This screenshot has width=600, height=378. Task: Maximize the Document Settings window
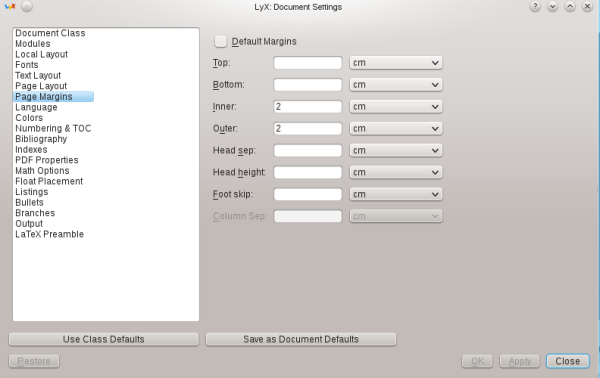(x=570, y=7)
